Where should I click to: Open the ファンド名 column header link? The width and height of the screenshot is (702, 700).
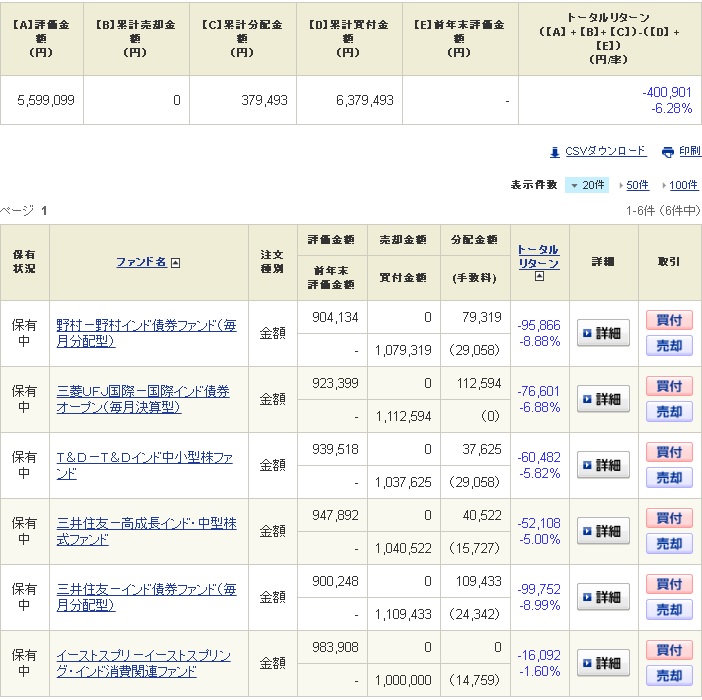141,262
